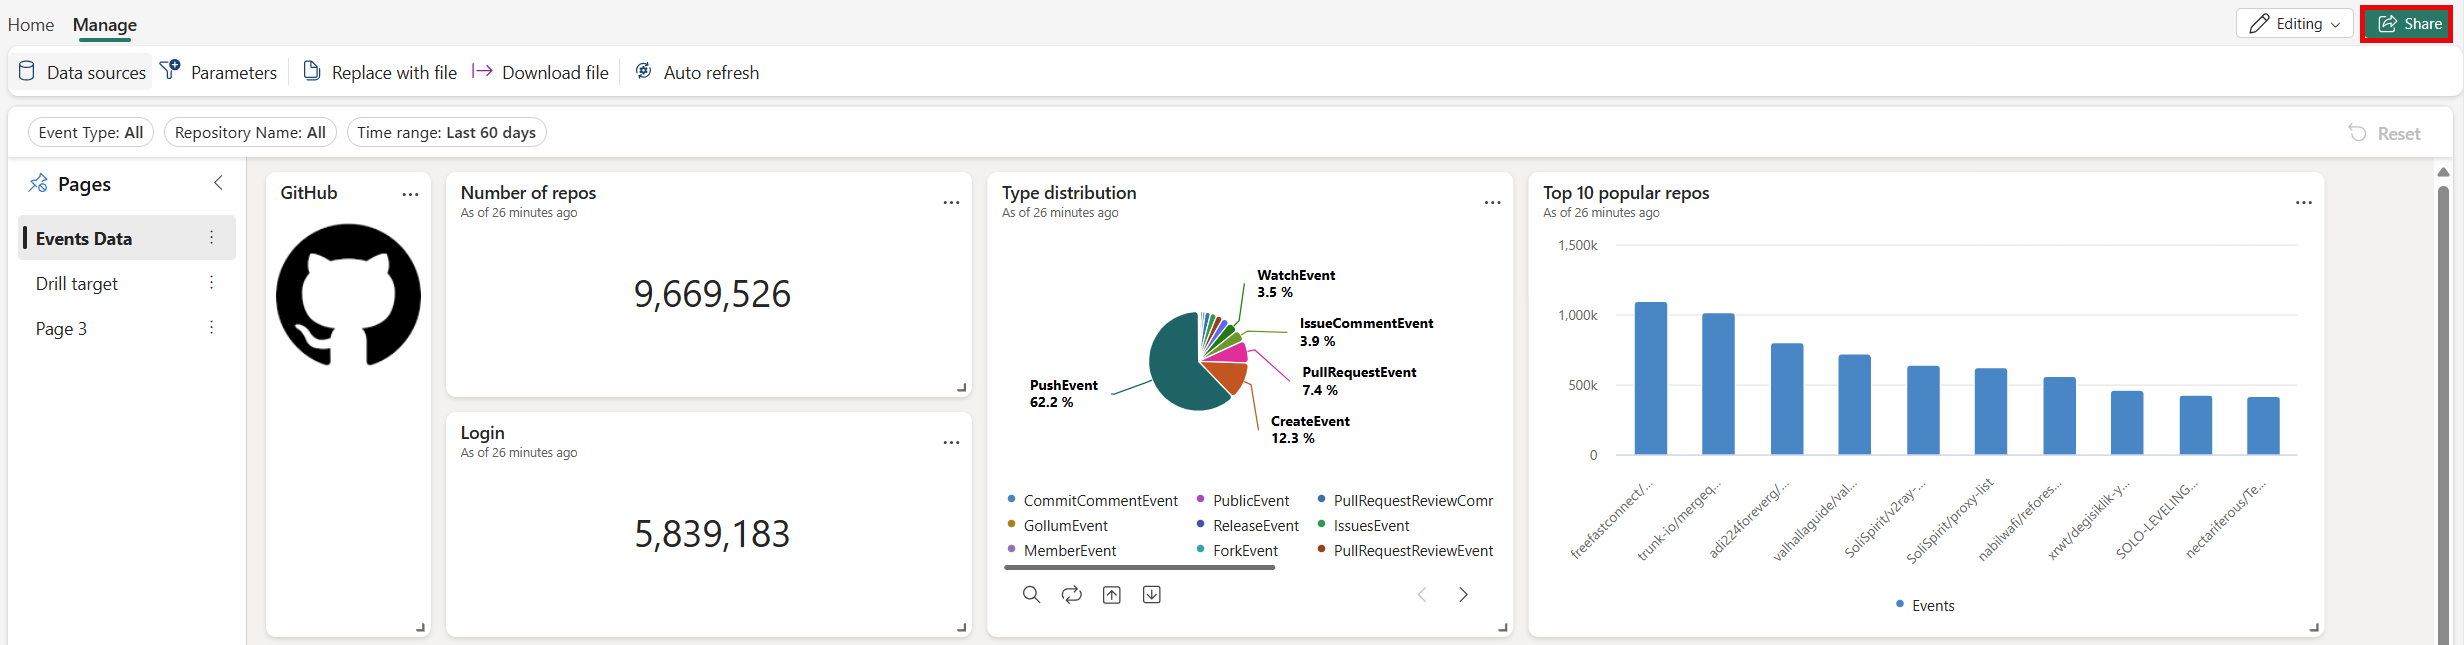The height and width of the screenshot is (645, 2464).
Task: Toggle ForkEvent series in legend
Action: click(1244, 551)
